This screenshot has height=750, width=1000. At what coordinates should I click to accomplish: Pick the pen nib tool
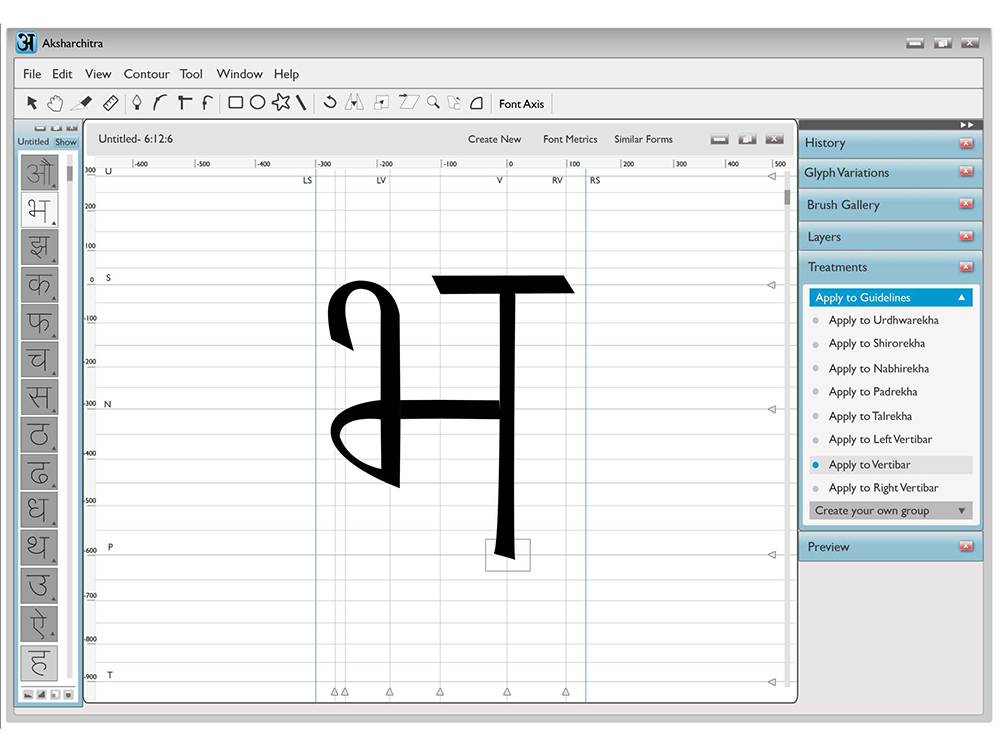136,103
